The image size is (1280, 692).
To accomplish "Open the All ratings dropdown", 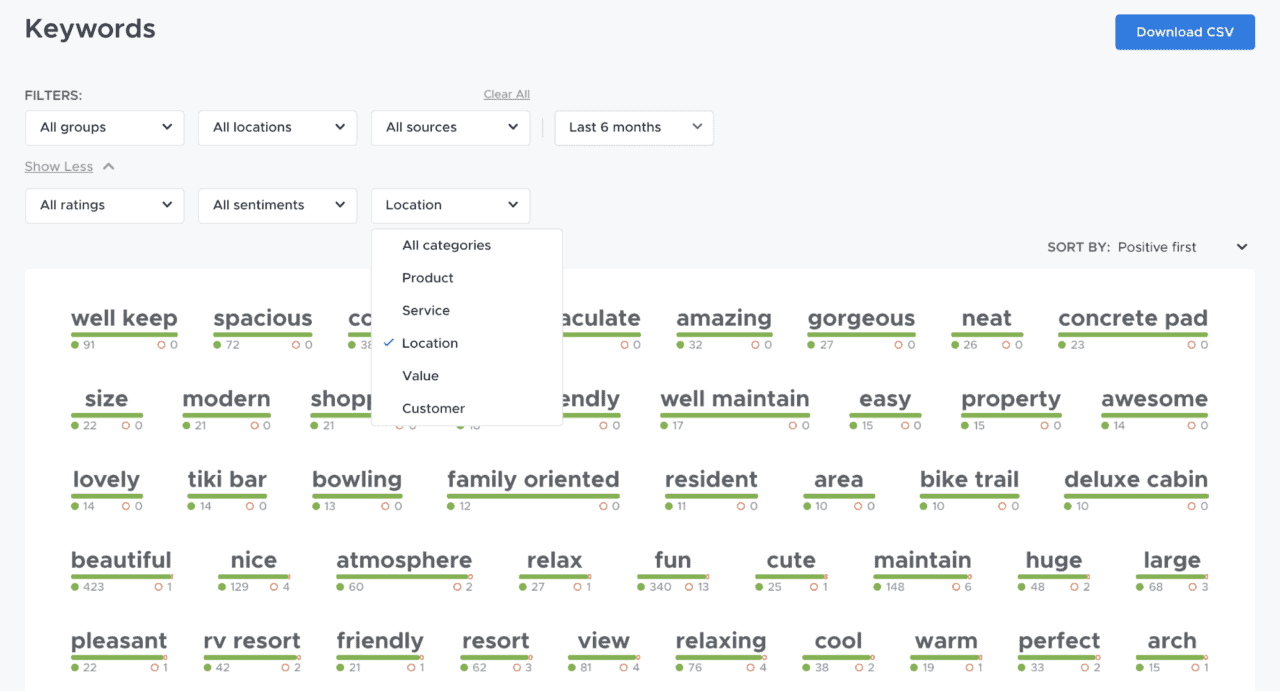I will [104, 205].
